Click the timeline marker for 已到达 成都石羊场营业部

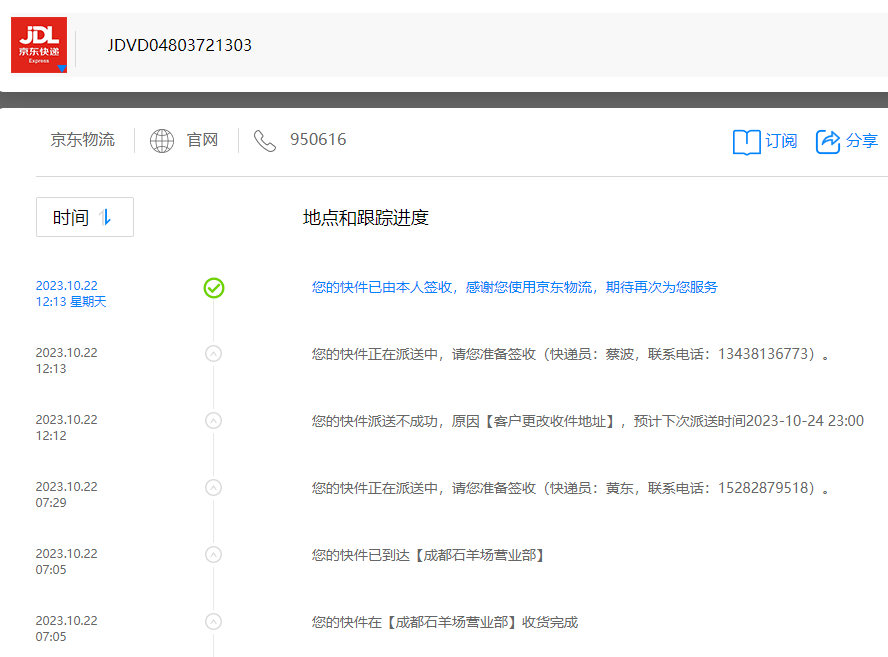(214, 554)
